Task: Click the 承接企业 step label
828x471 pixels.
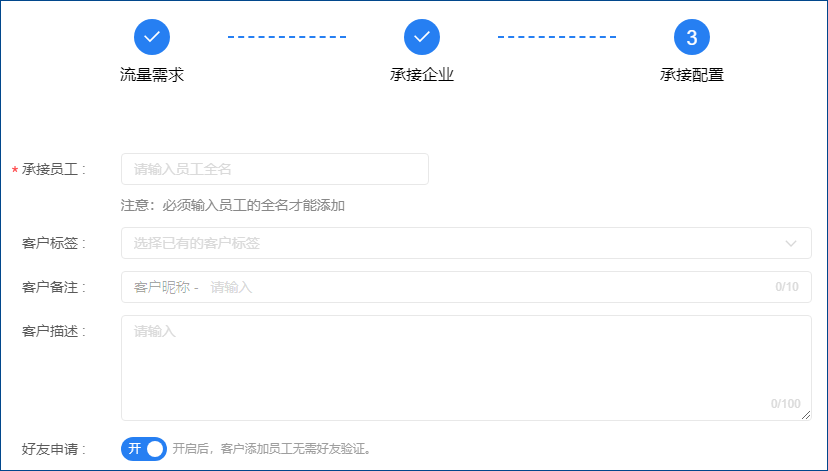Action: pyautogui.click(x=422, y=75)
